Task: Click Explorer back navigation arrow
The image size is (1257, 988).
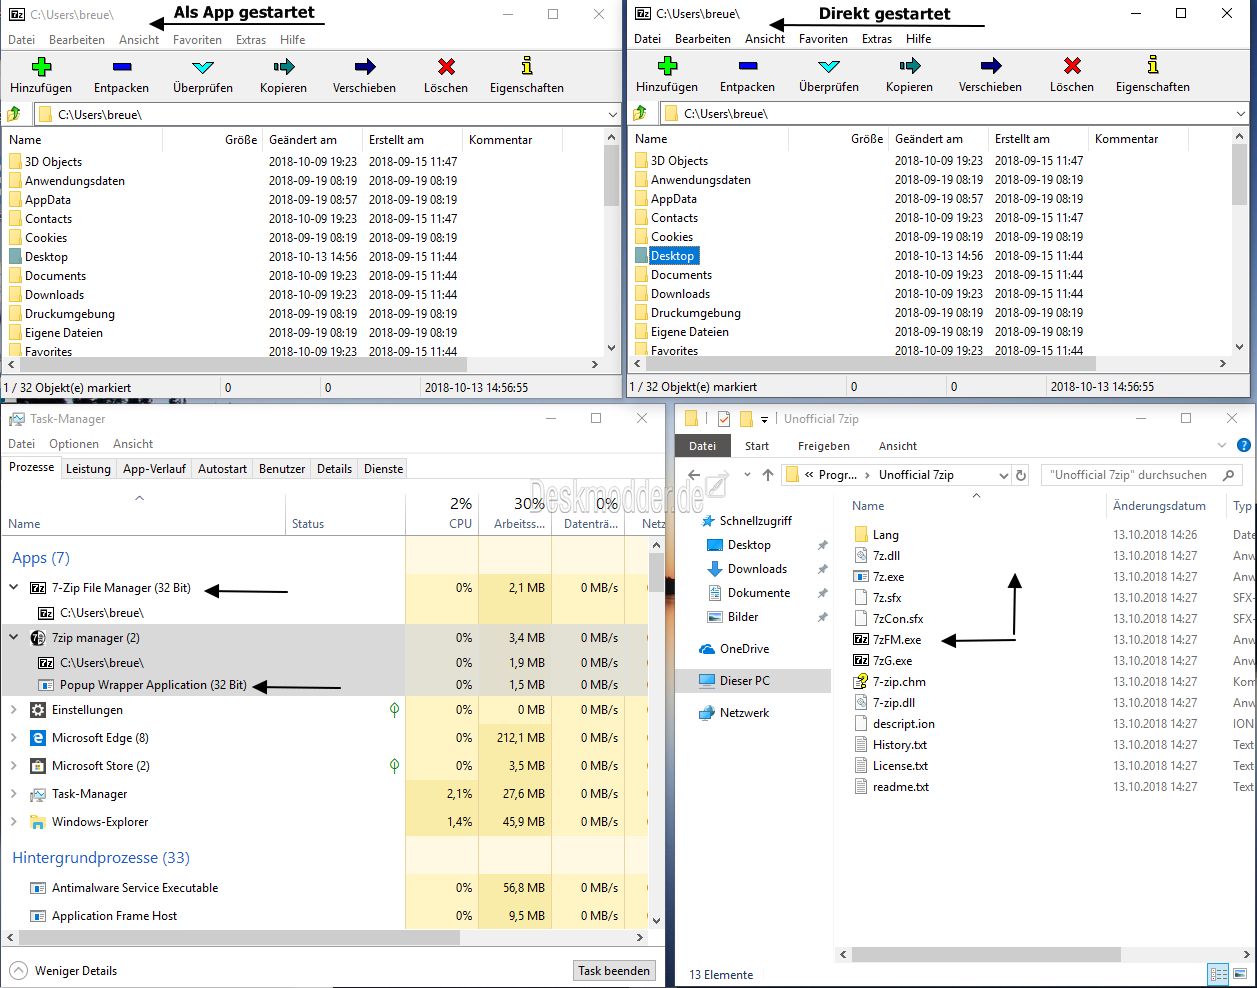Action: (694, 475)
